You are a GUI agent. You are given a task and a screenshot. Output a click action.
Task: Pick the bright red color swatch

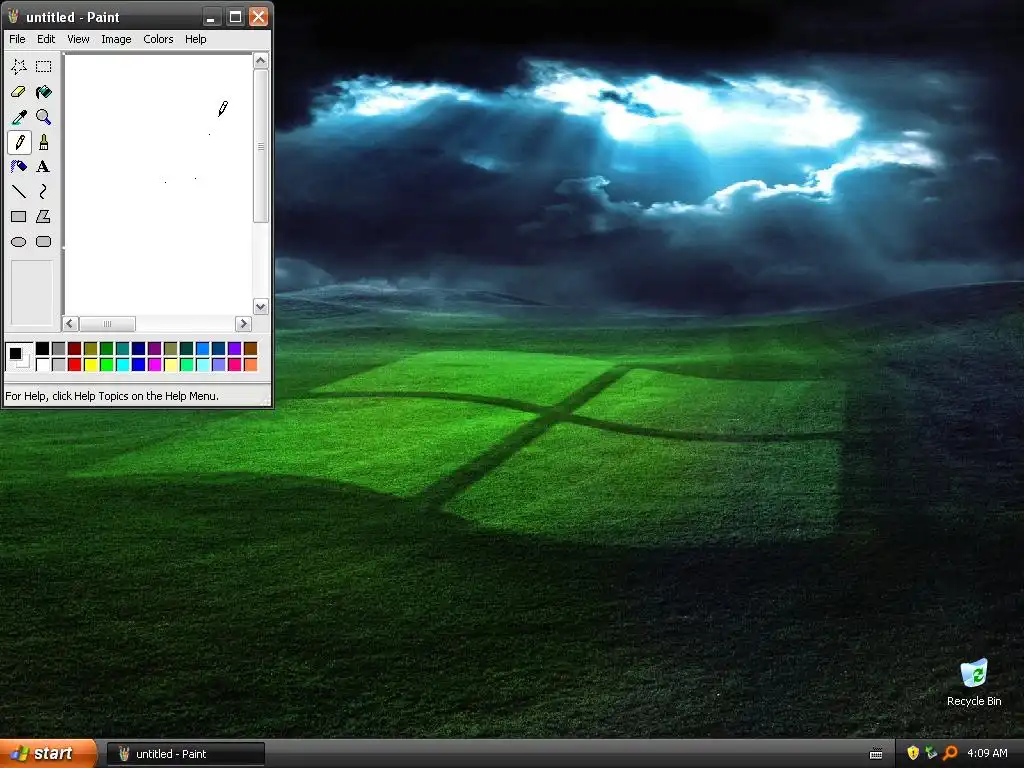(x=74, y=364)
